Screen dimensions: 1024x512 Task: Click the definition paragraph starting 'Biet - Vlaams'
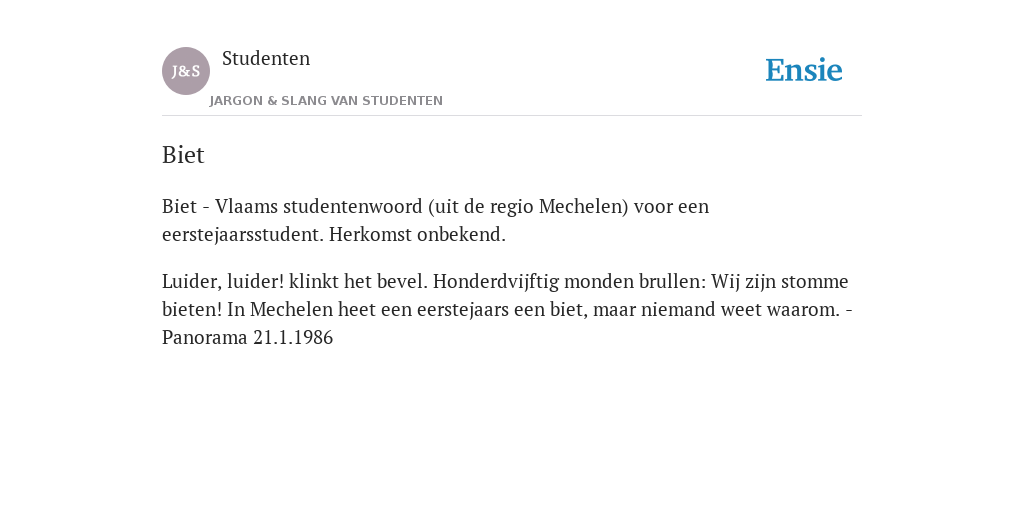pyautogui.click(x=436, y=220)
